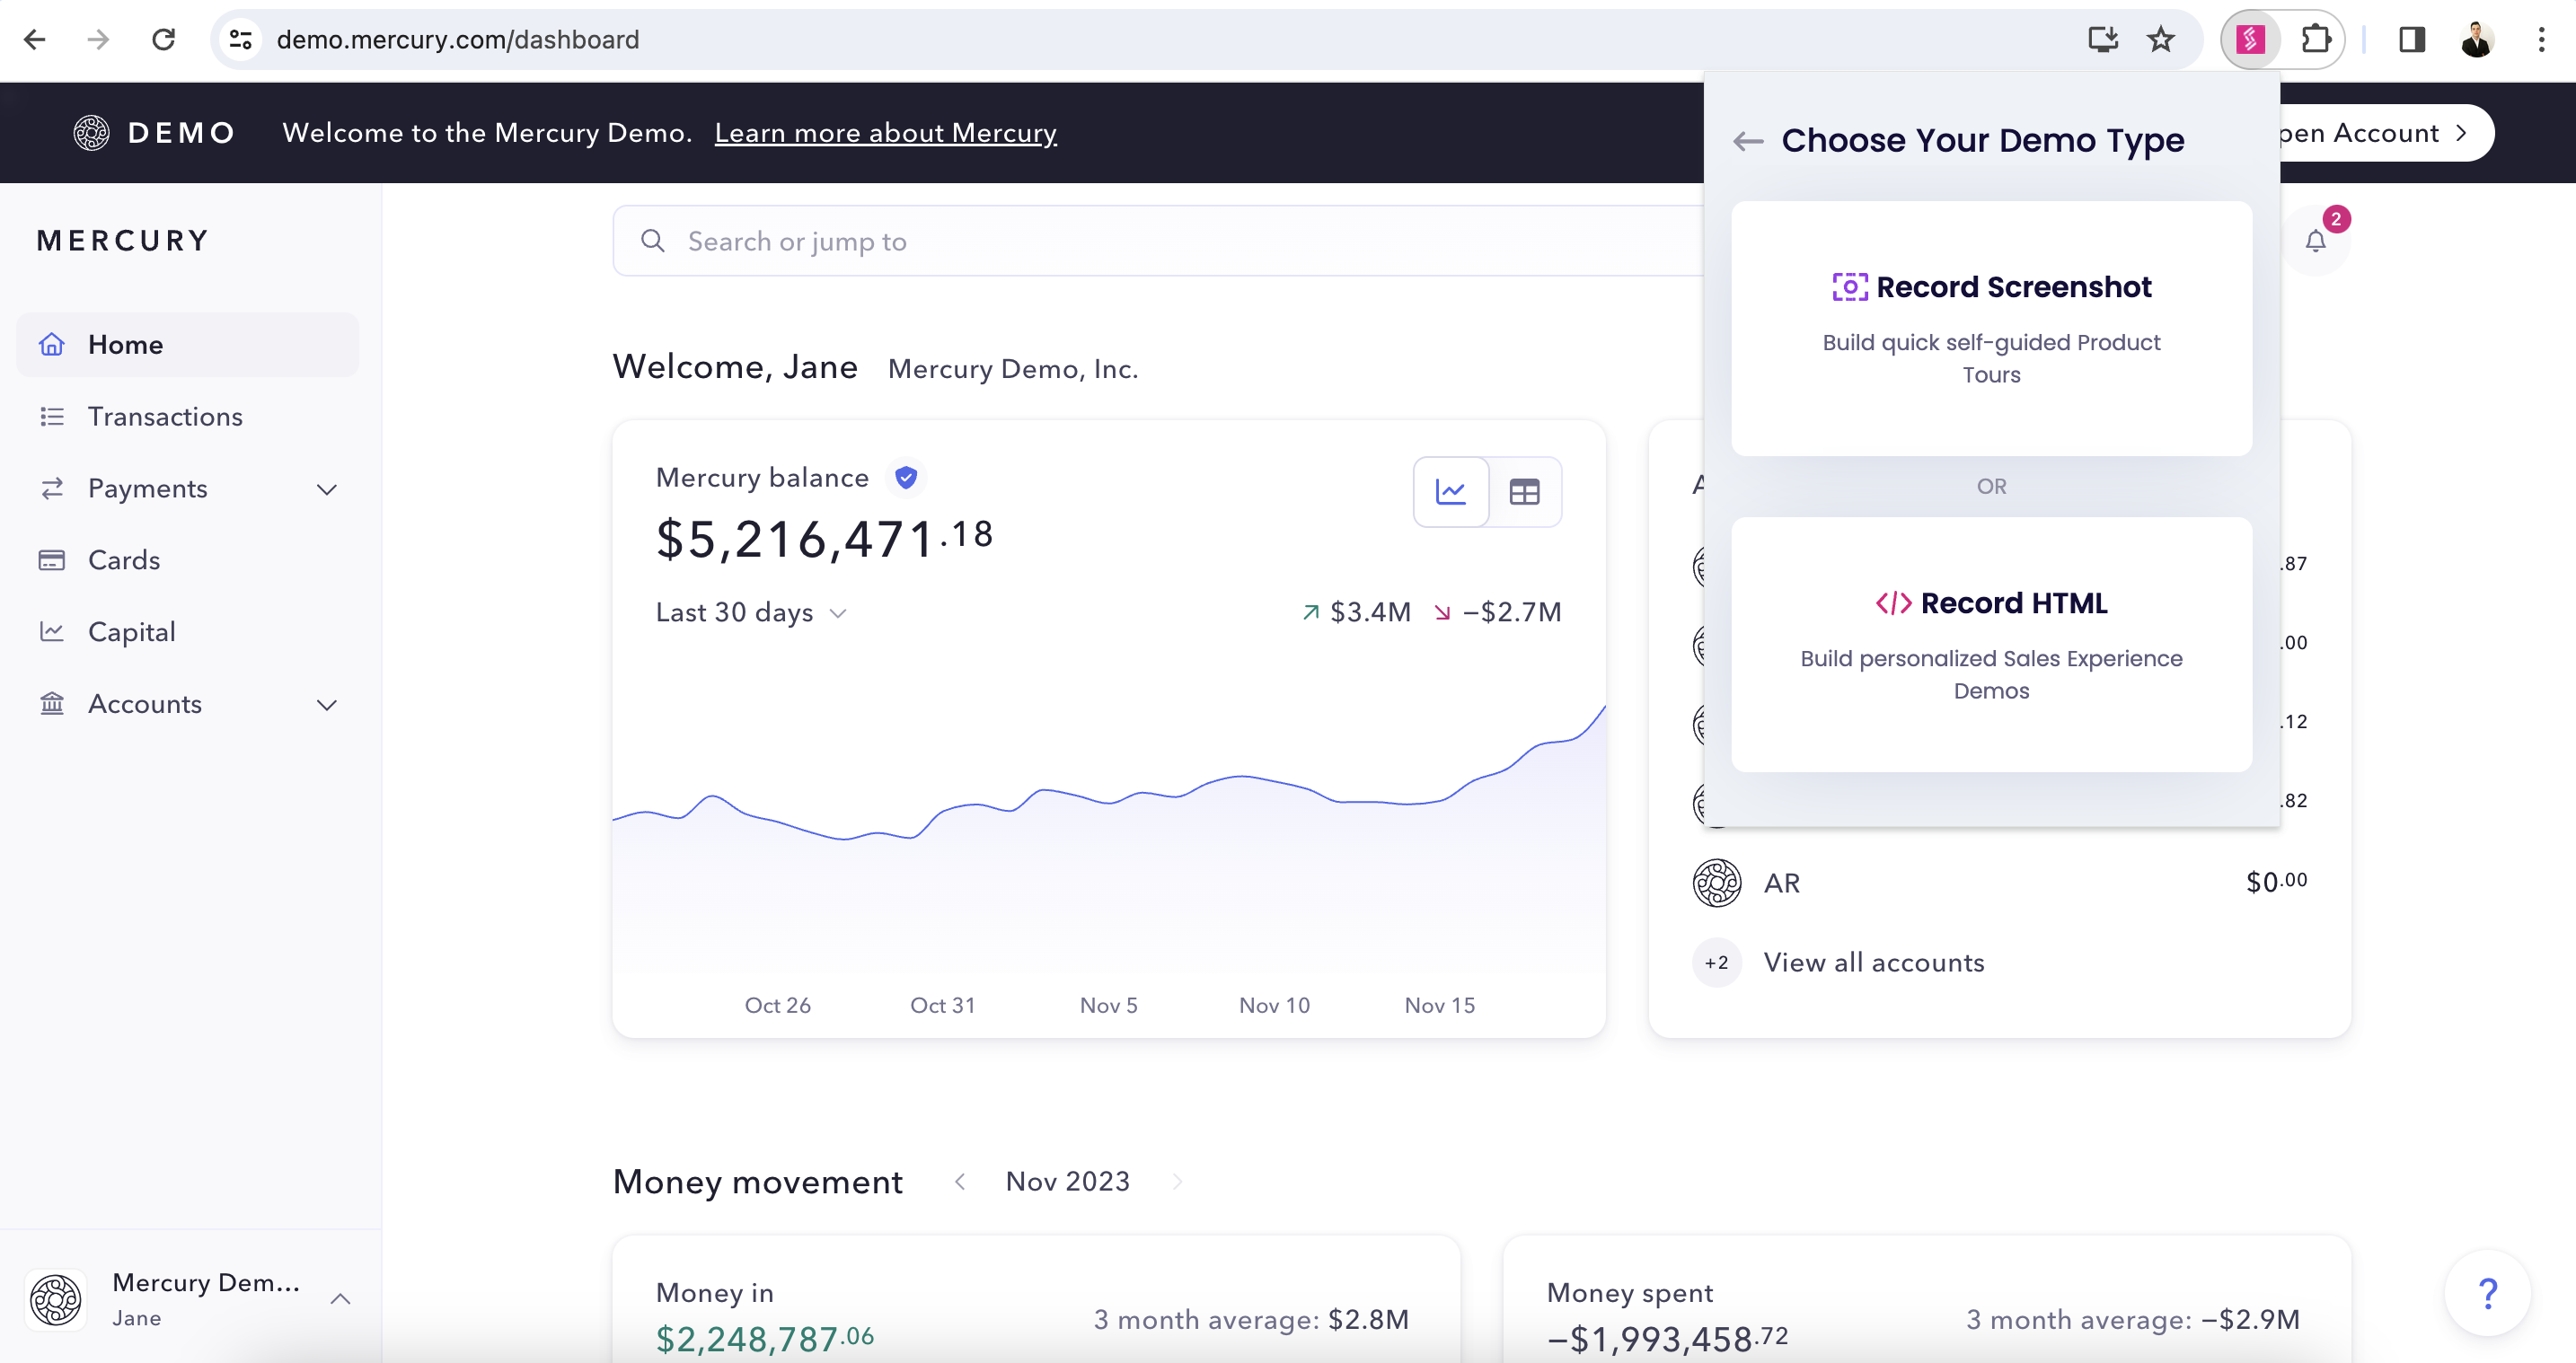Viewport: 2576px width, 1363px height.
Task: Open the Extensions puzzle icon
Action: pyautogui.click(x=2316, y=40)
